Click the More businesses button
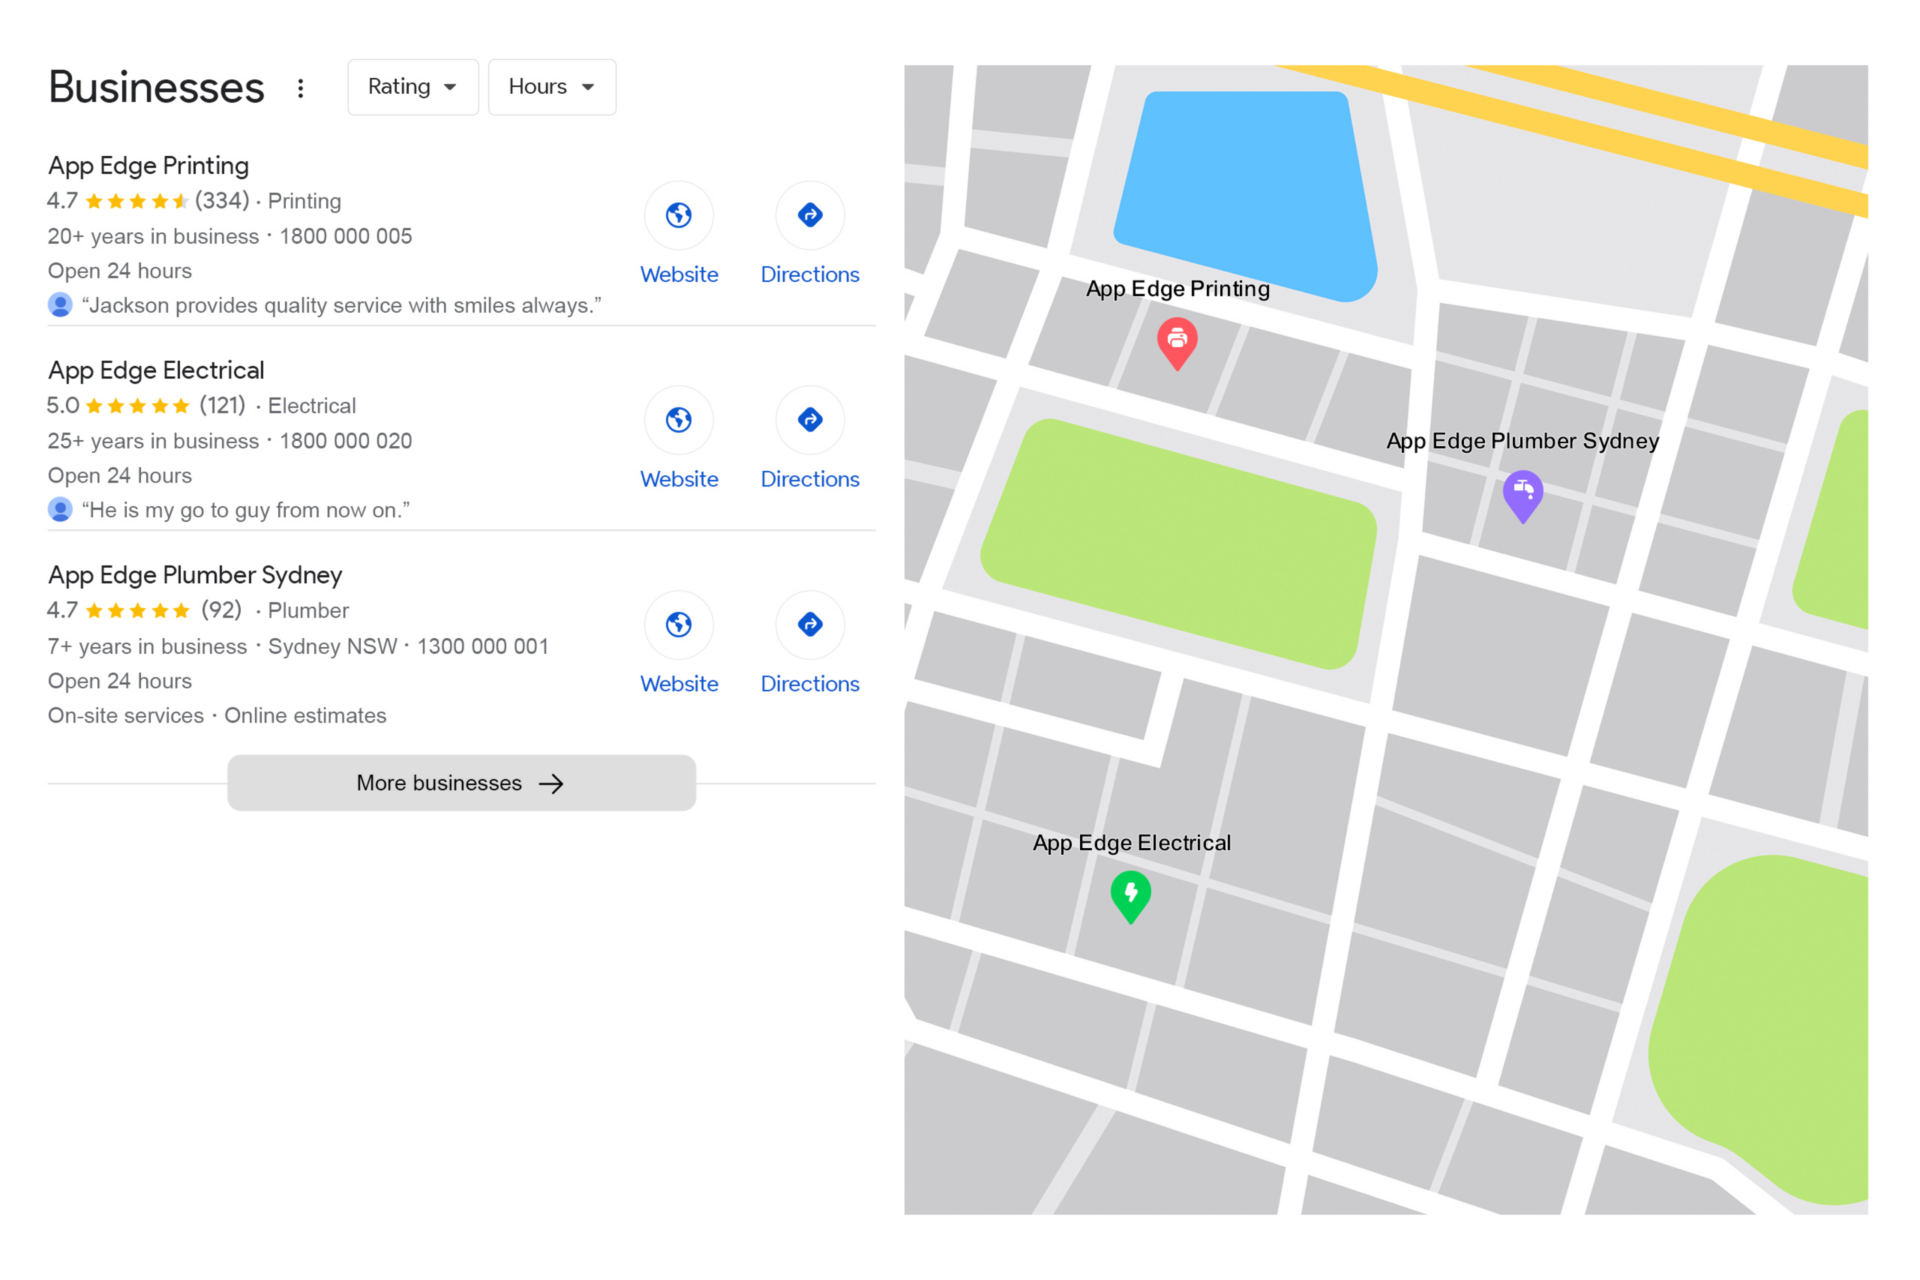The height and width of the screenshot is (1280, 1920). 461,783
